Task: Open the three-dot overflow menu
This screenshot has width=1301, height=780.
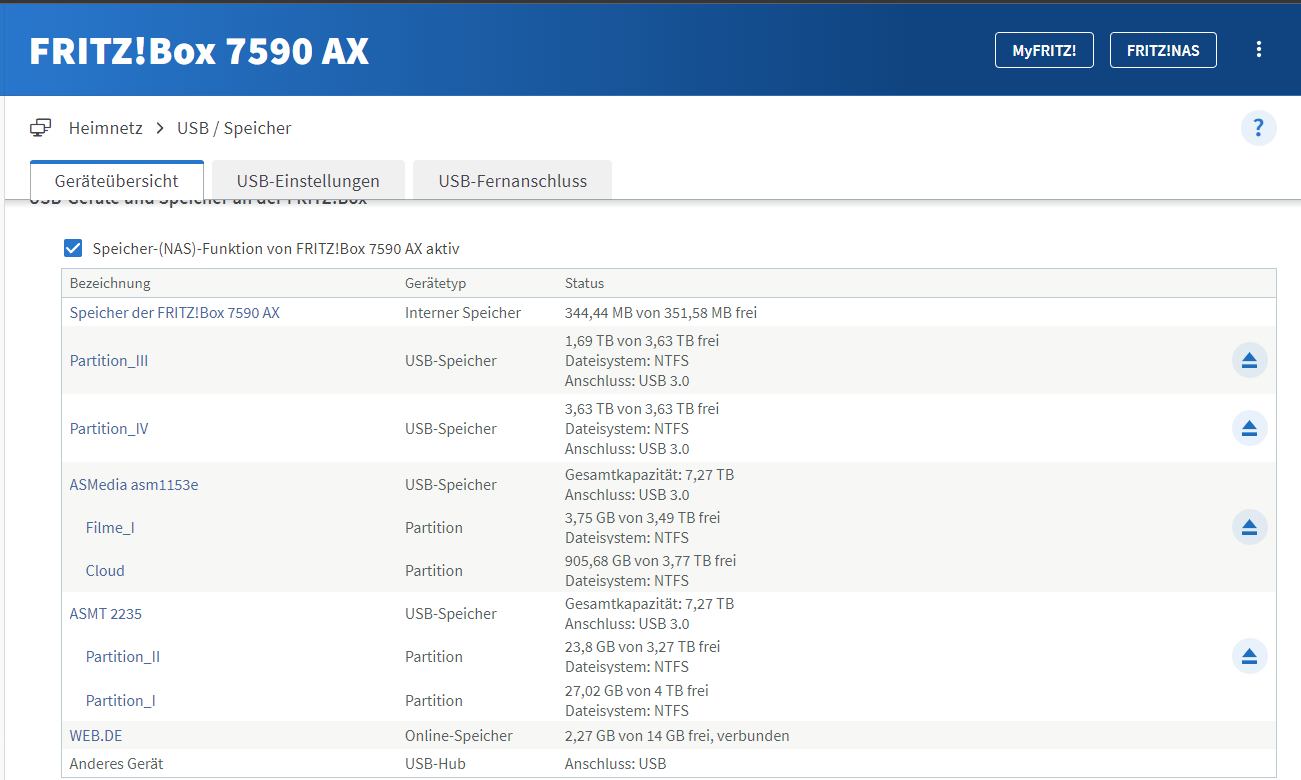Action: tap(1258, 48)
